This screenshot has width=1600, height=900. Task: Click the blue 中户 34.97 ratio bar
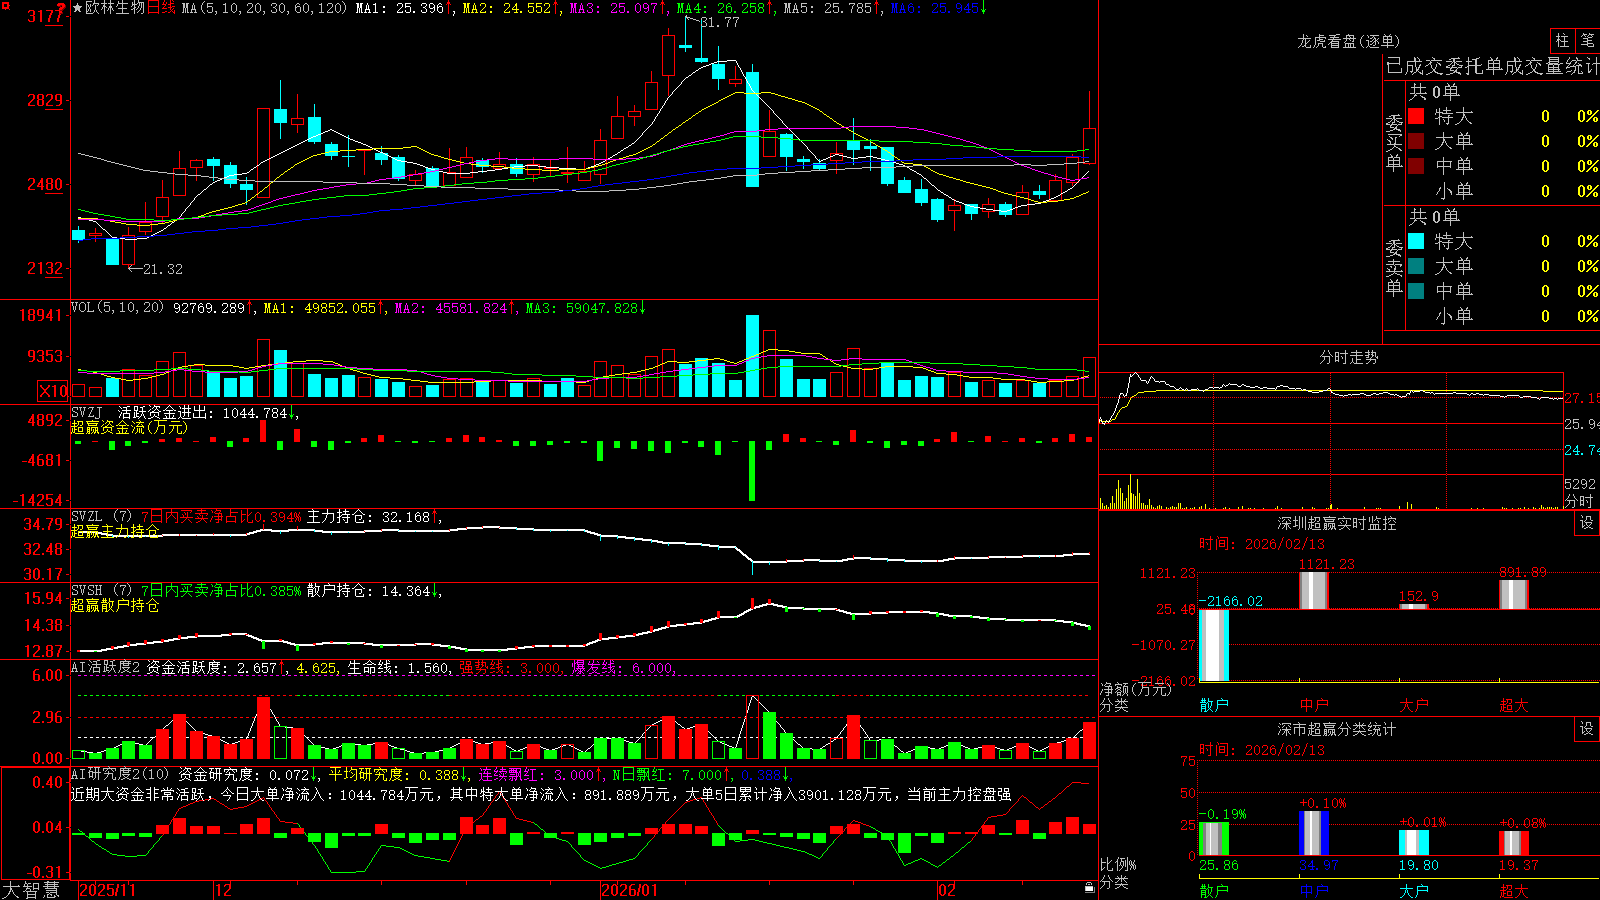tap(1314, 833)
